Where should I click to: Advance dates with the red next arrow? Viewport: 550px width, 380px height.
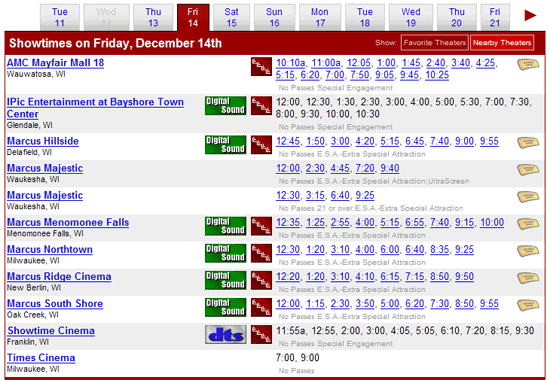(x=530, y=15)
